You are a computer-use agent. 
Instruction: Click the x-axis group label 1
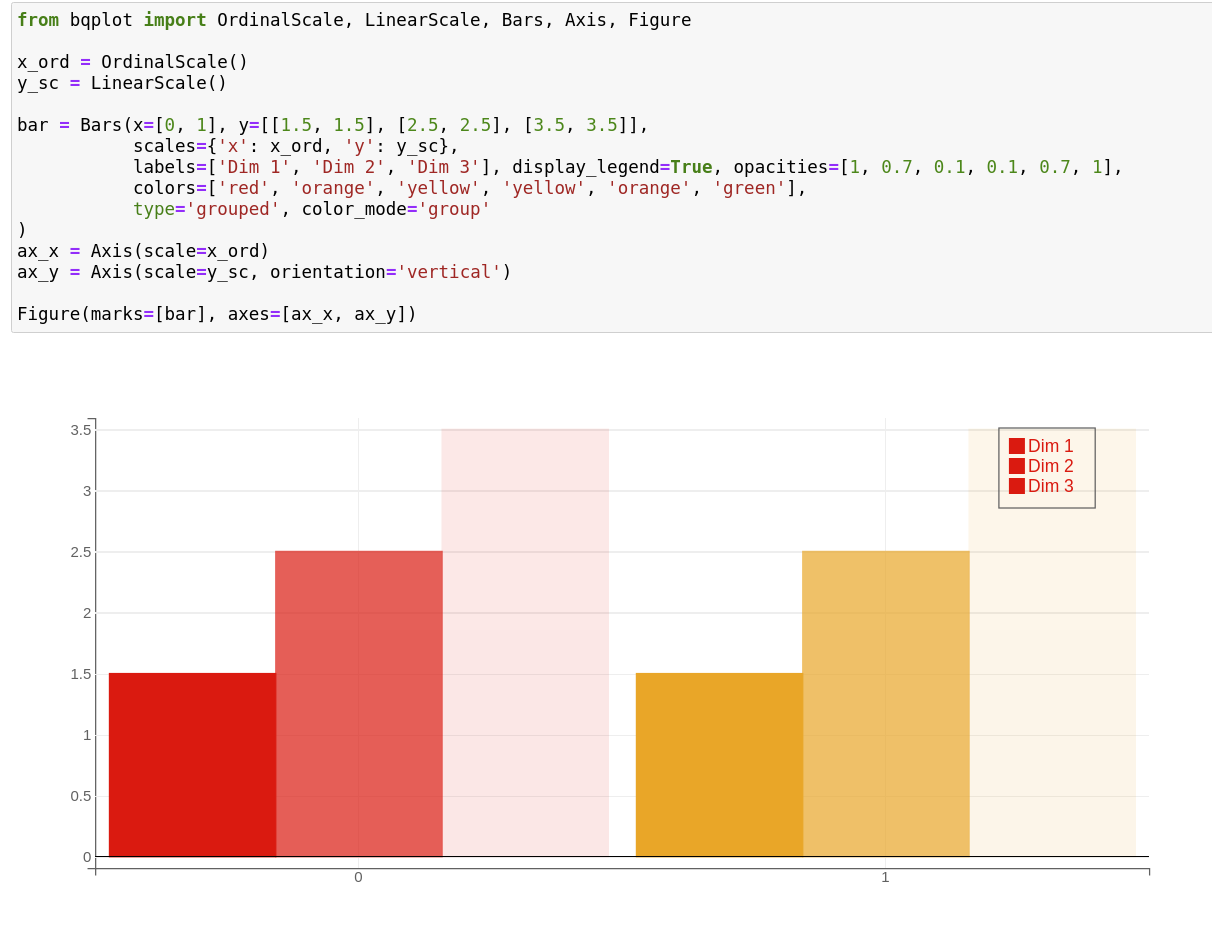pos(884,877)
